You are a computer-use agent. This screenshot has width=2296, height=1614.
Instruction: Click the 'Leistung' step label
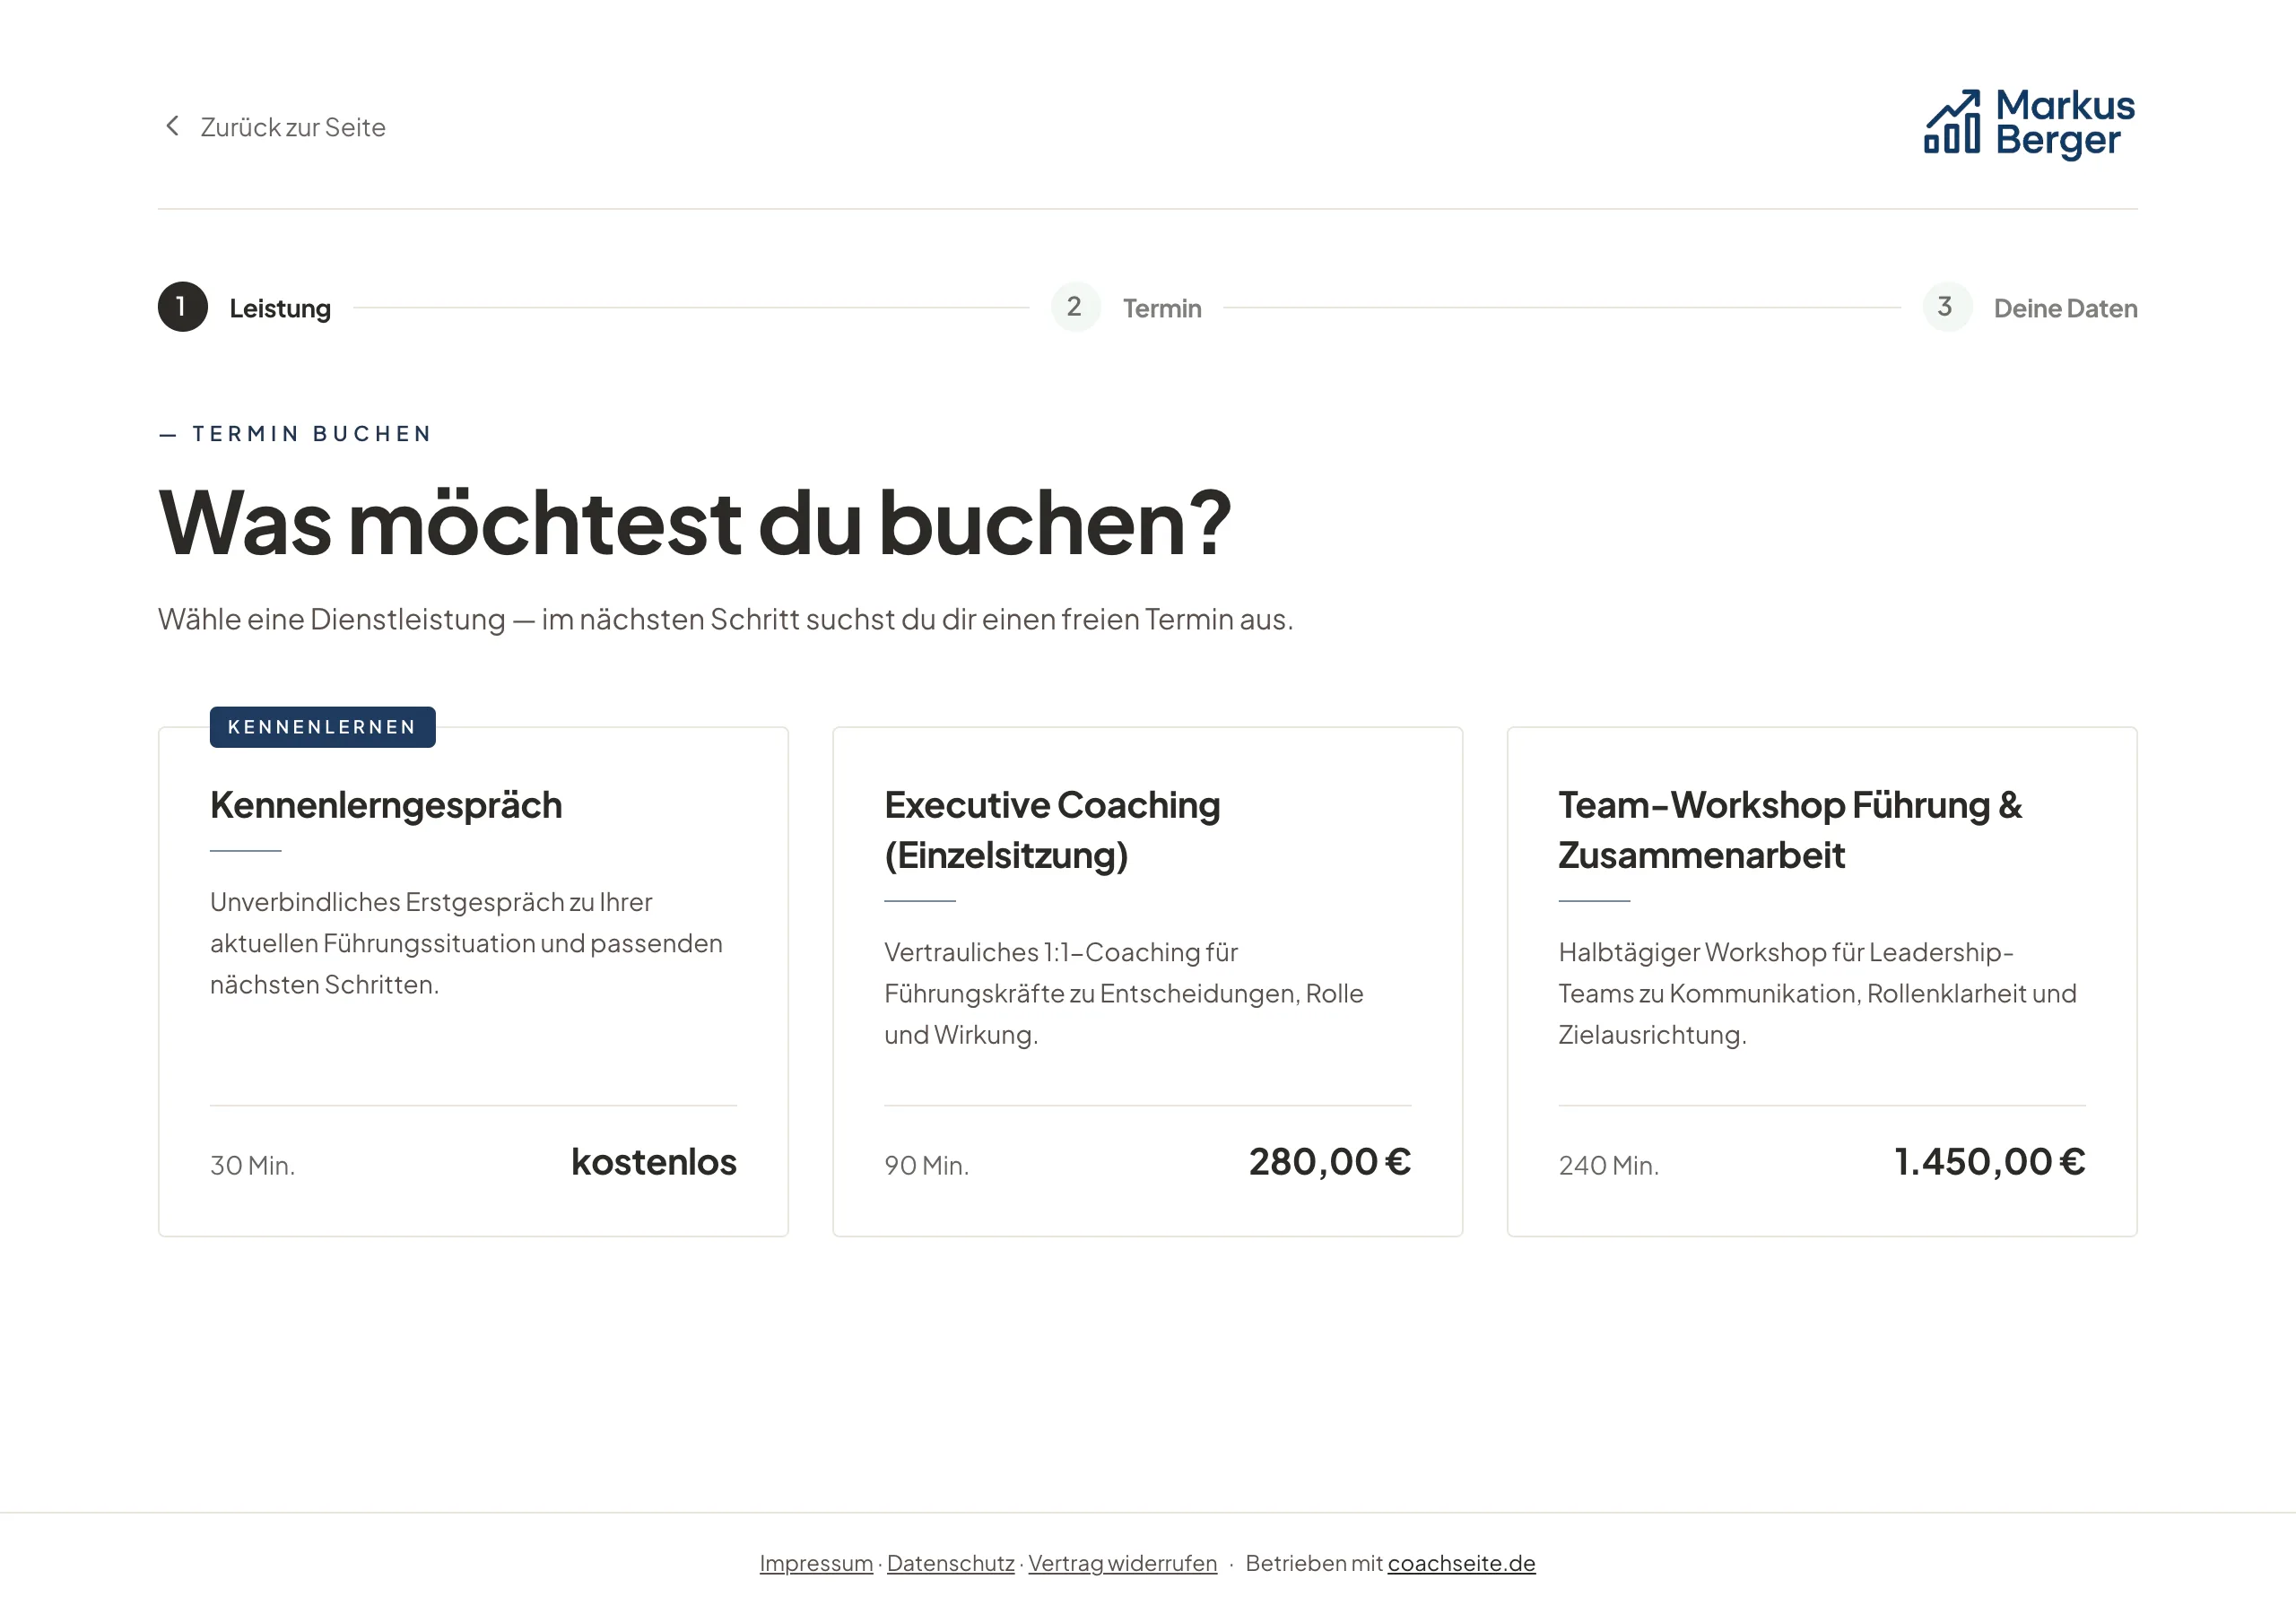[280, 308]
